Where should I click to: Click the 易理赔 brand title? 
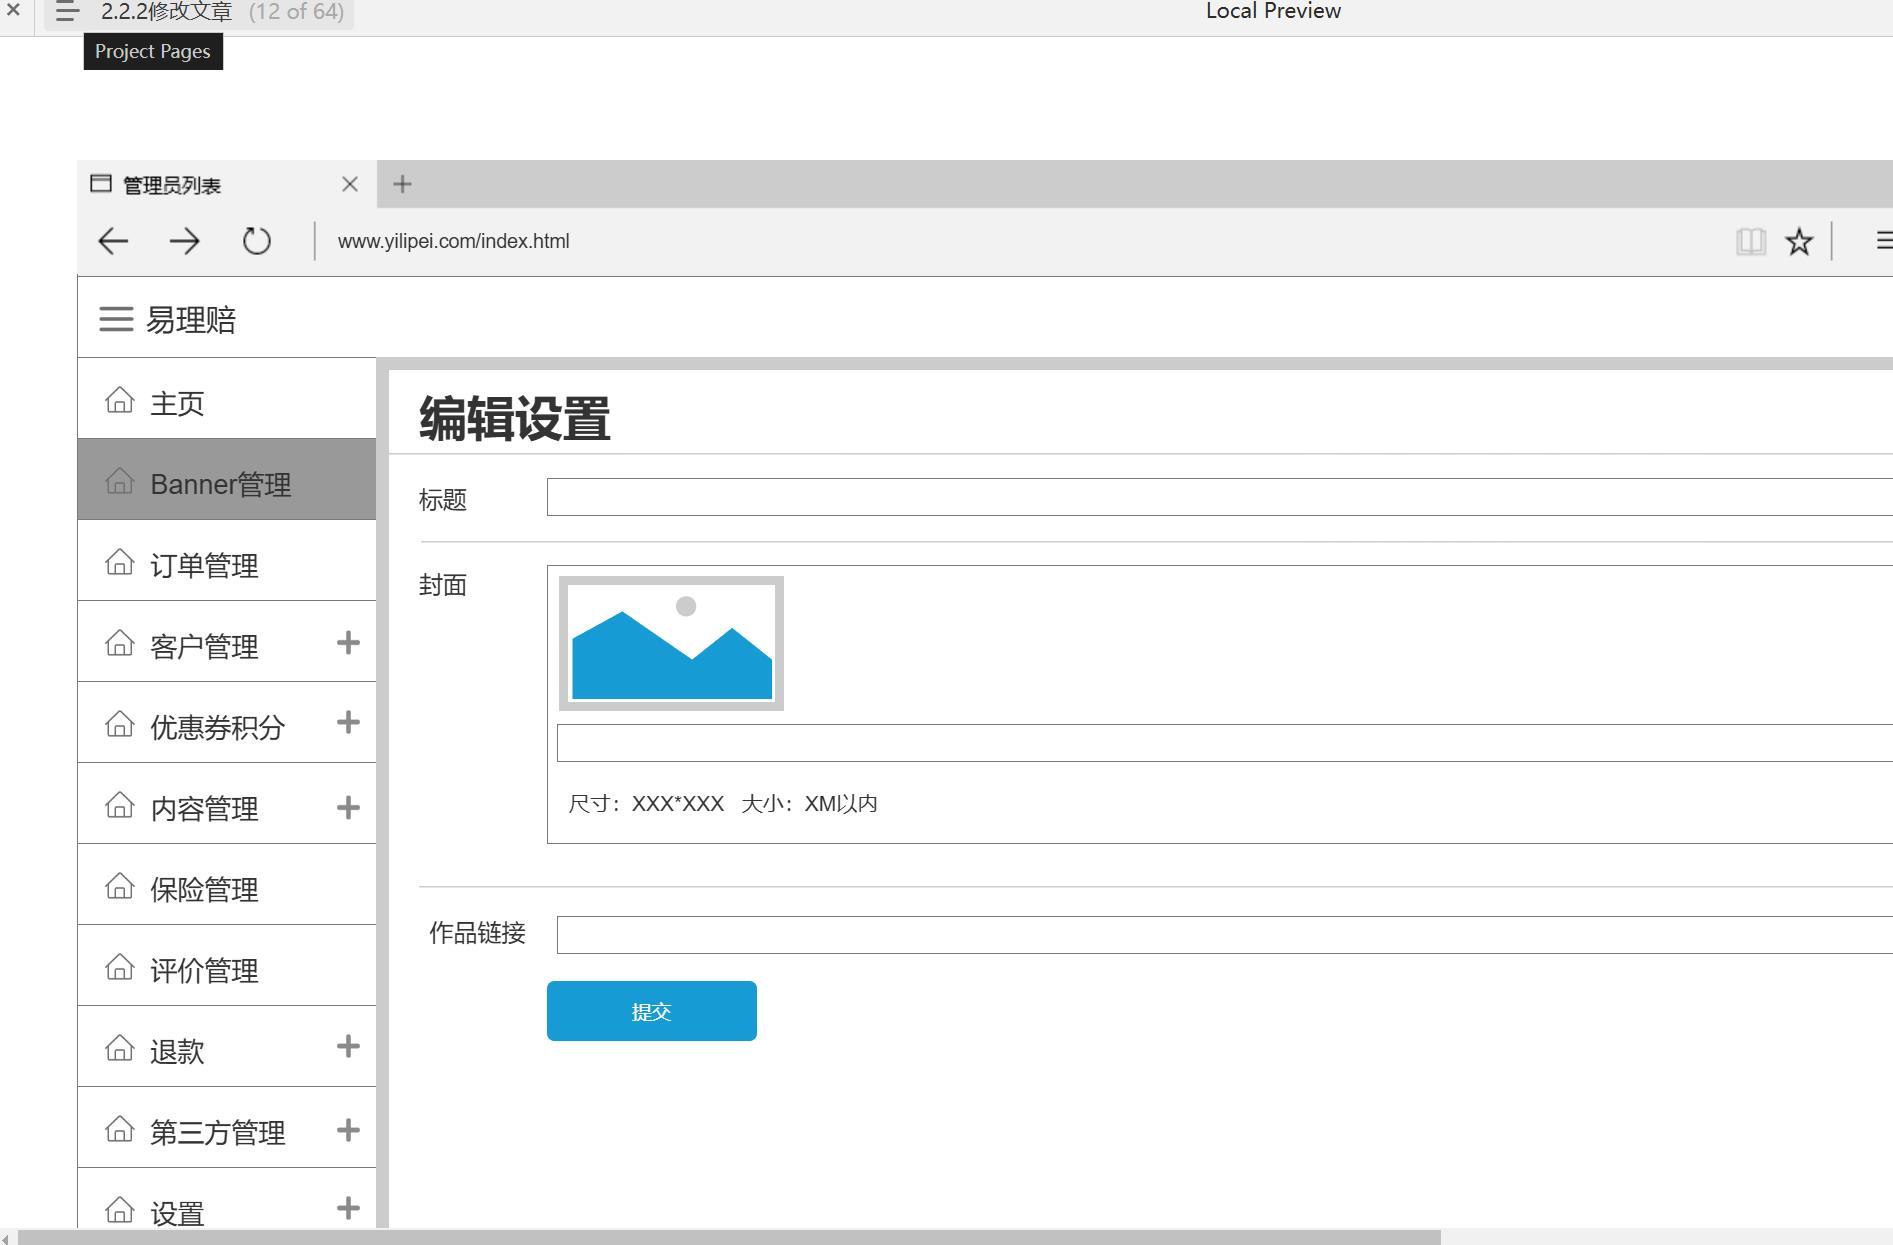pyautogui.click(x=191, y=320)
